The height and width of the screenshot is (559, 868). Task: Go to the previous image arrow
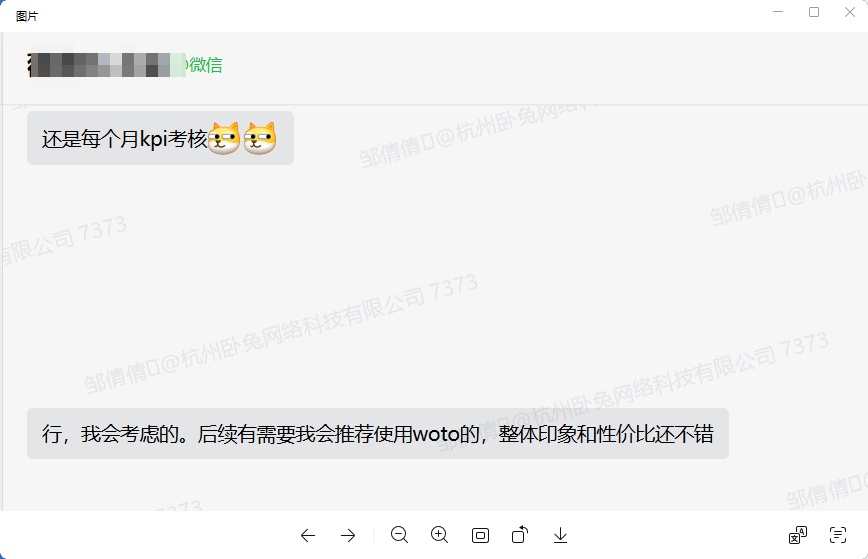(x=308, y=535)
